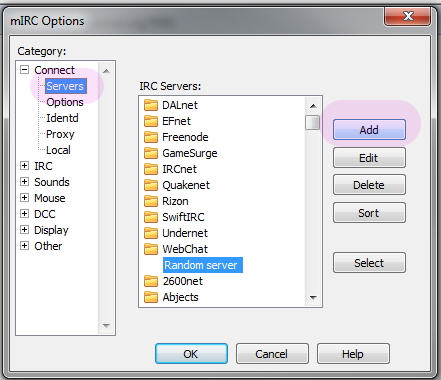Click the EFnet folder icon

[151, 121]
